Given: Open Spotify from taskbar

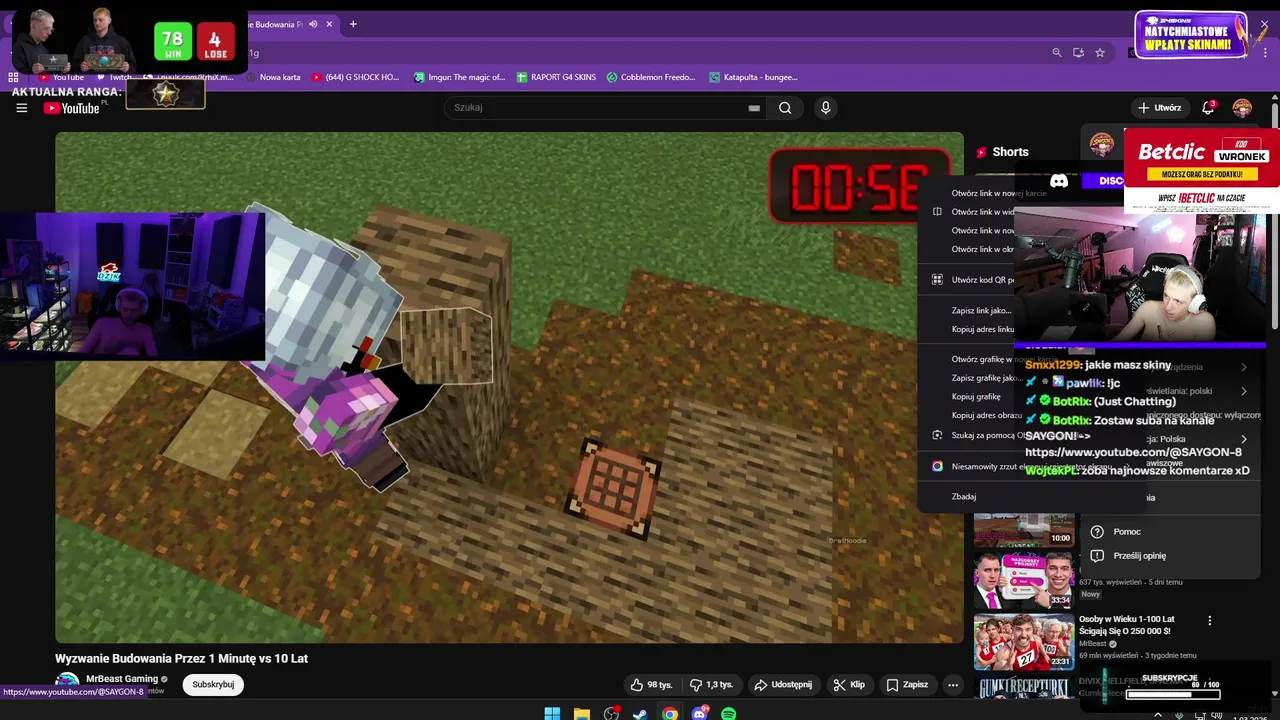Looking at the screenshot, I should pyautogui.click(x=728, y=714).
